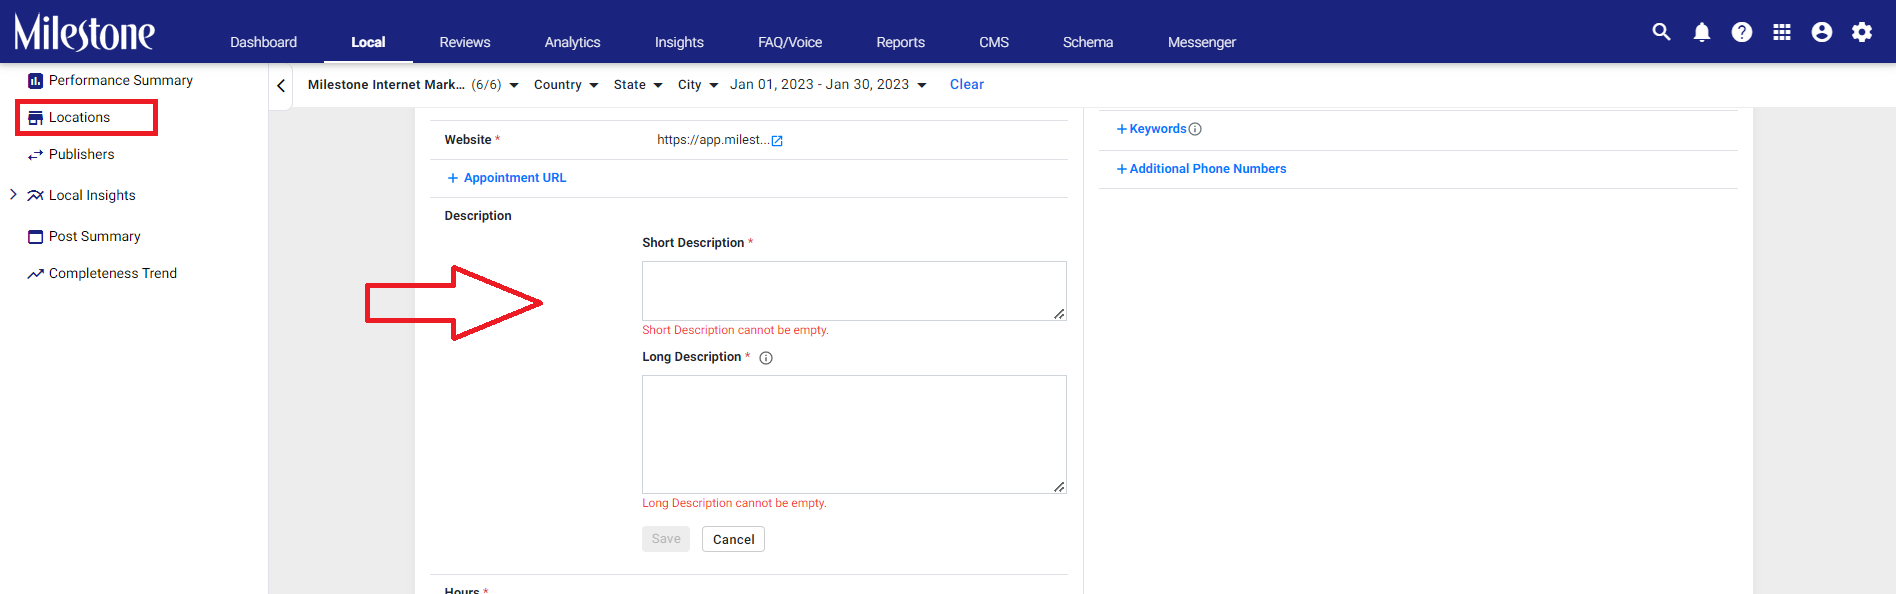The height and width of the screenshot is (594, 1896).
Task: Click the Locations store icon
Action: [x=35, y=118]
